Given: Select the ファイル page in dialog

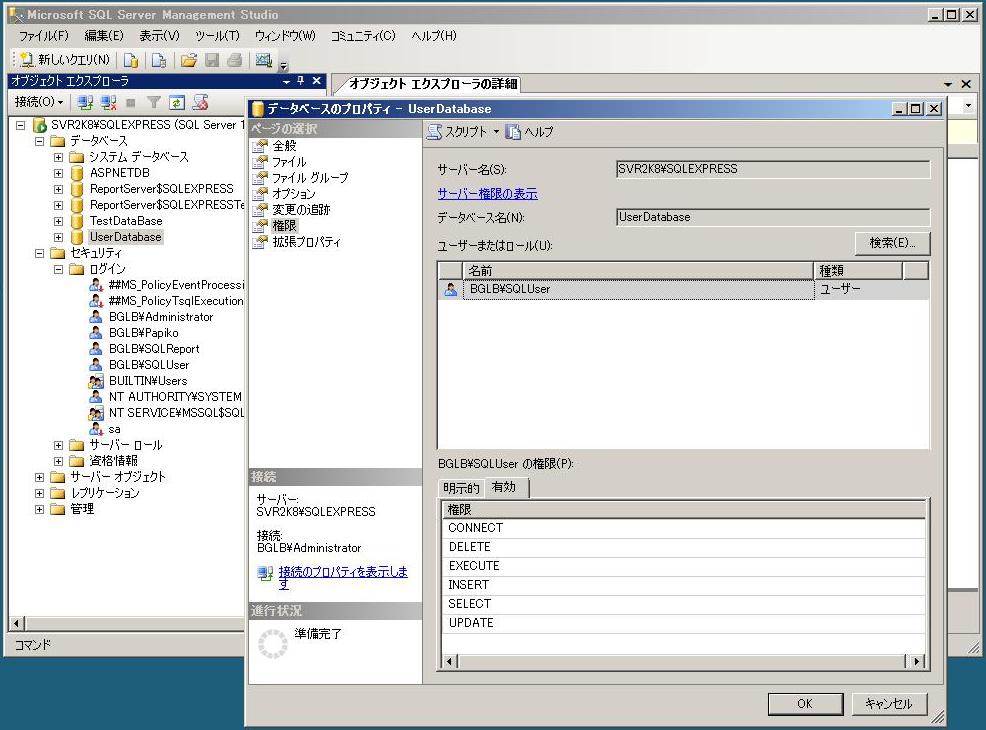Looking at the screenshot, I should (289, 162).
